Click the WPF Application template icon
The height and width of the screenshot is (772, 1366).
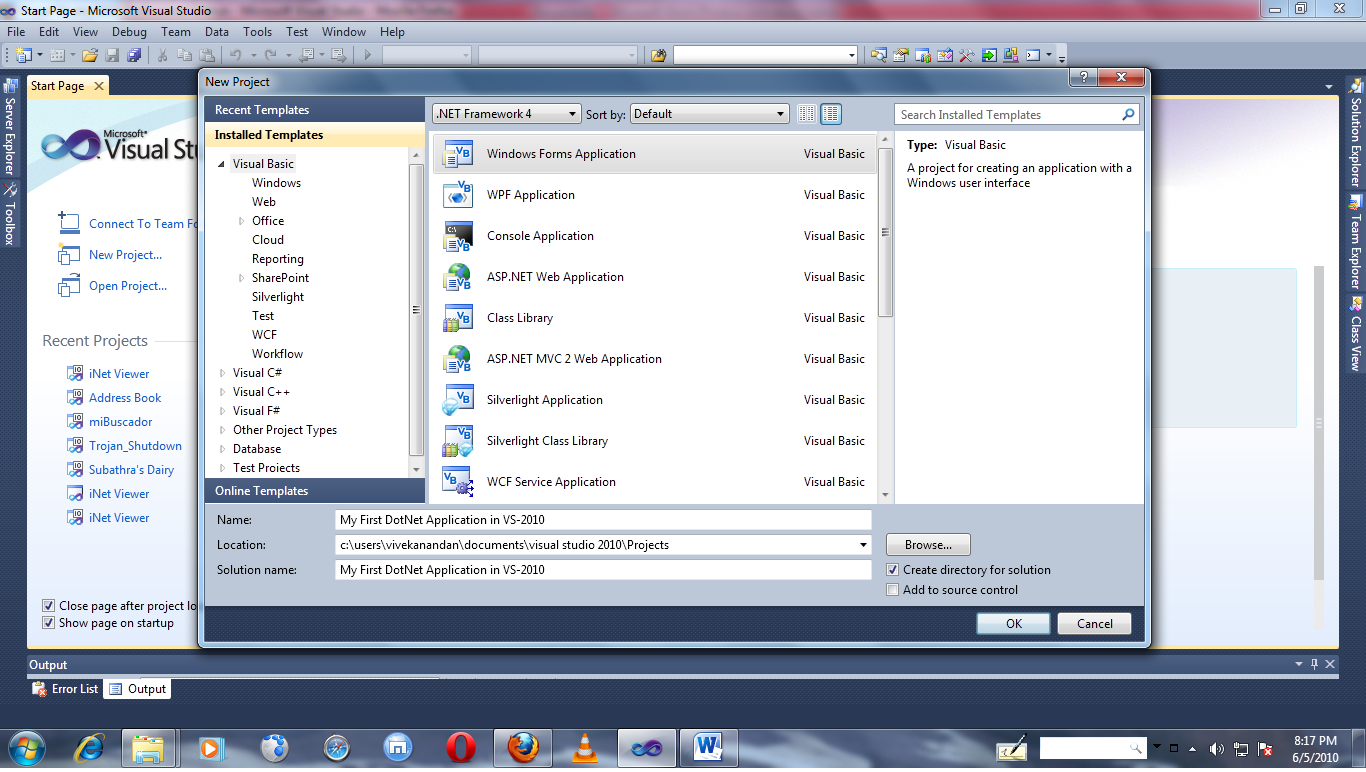458,194
